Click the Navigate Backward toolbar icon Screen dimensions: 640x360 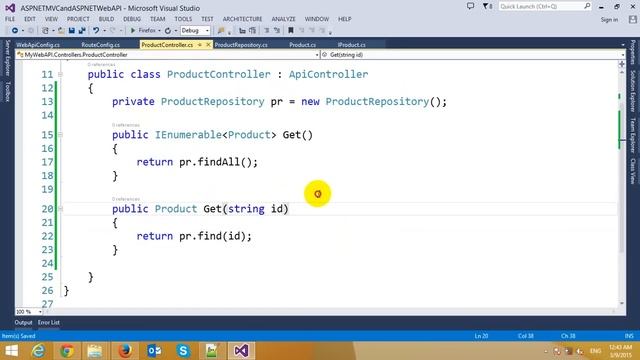click(15, 31)
